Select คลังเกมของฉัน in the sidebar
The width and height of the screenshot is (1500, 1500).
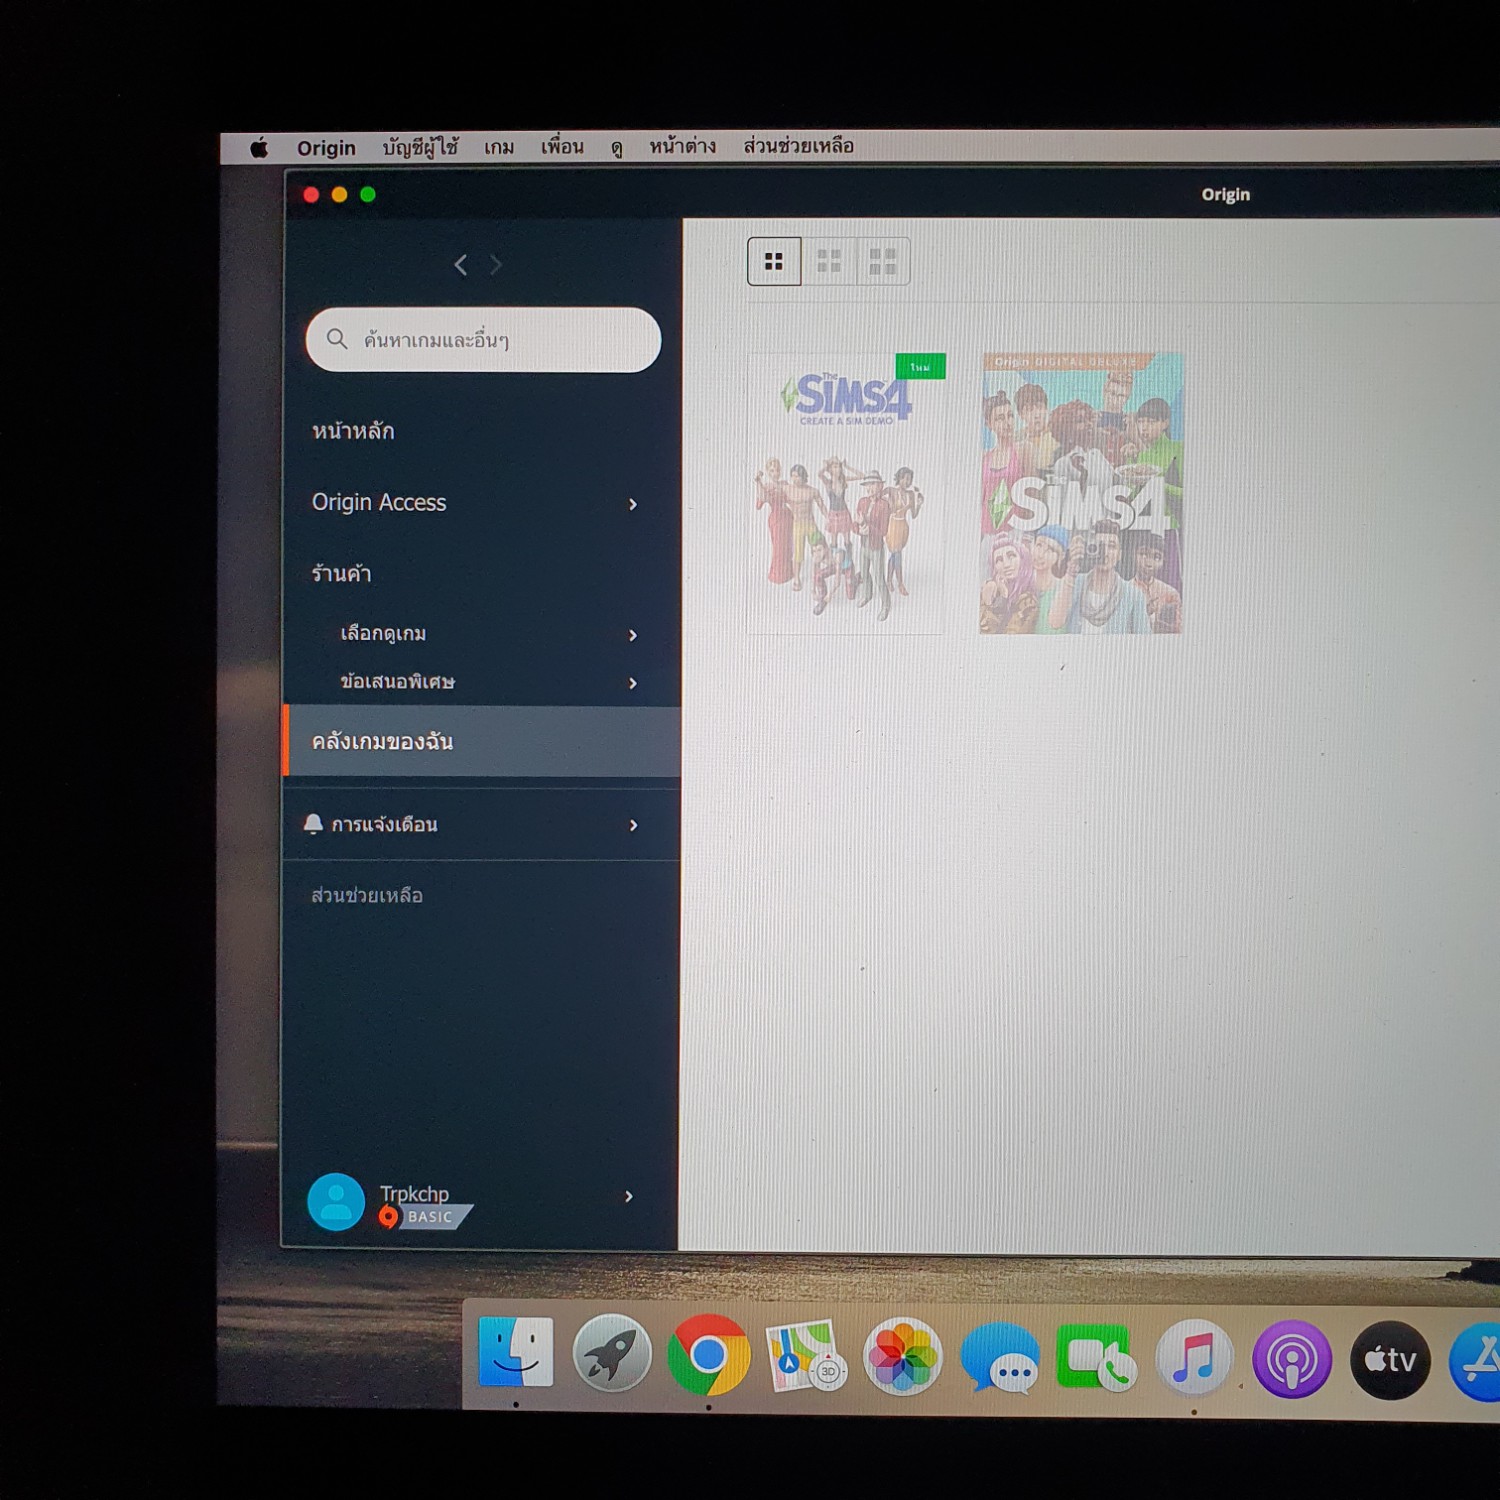[483, 741]
